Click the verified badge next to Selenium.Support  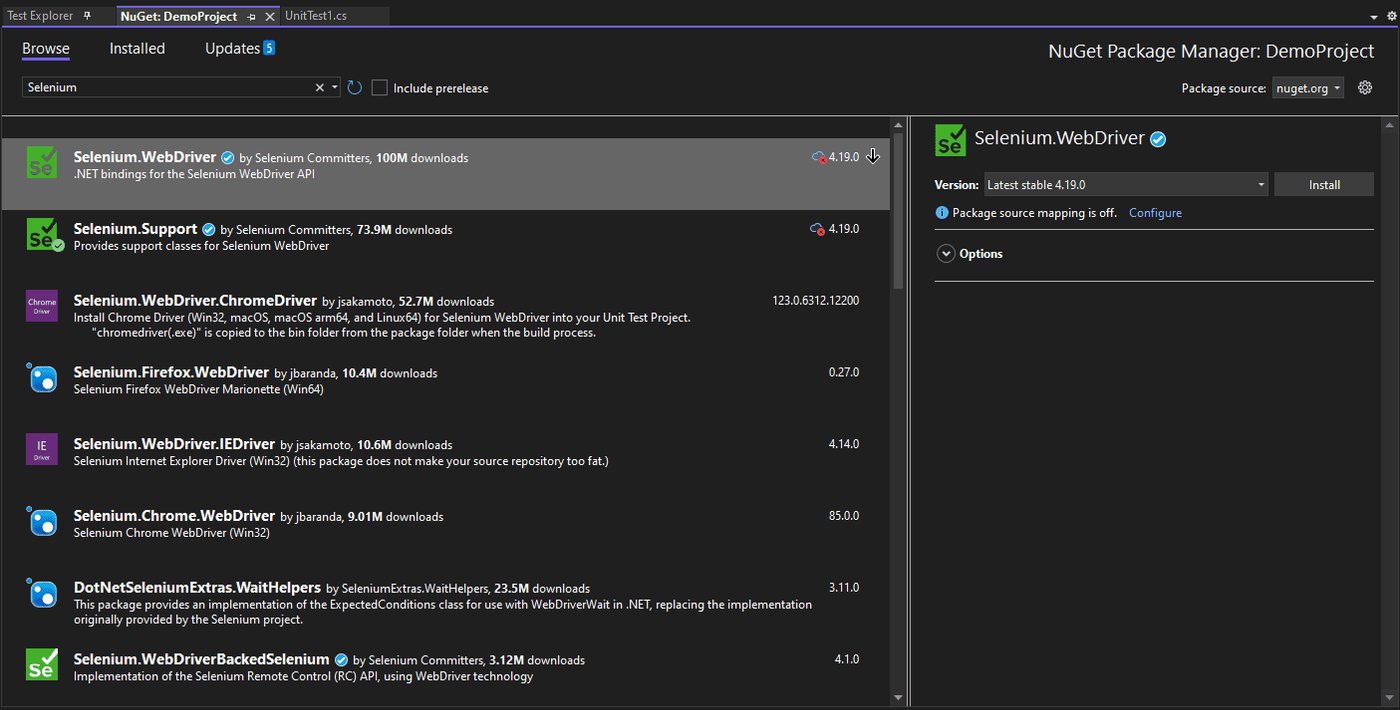(209, 230)
